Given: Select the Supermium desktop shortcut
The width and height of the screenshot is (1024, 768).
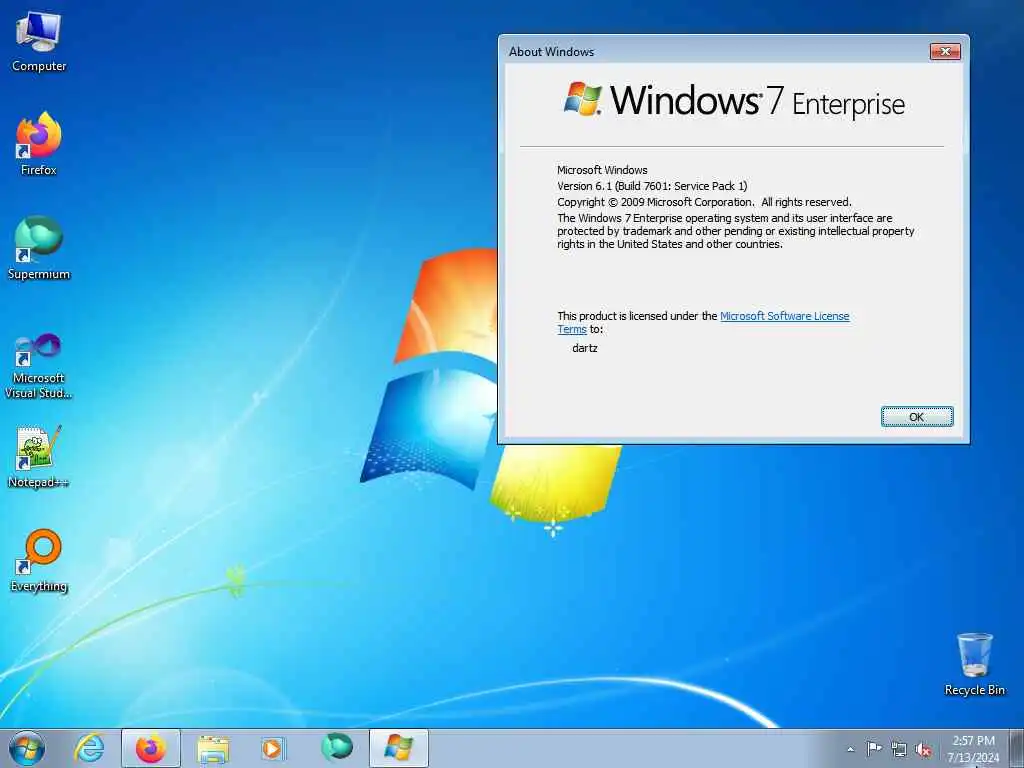Looking at the screenshot, I should (39, 248).
